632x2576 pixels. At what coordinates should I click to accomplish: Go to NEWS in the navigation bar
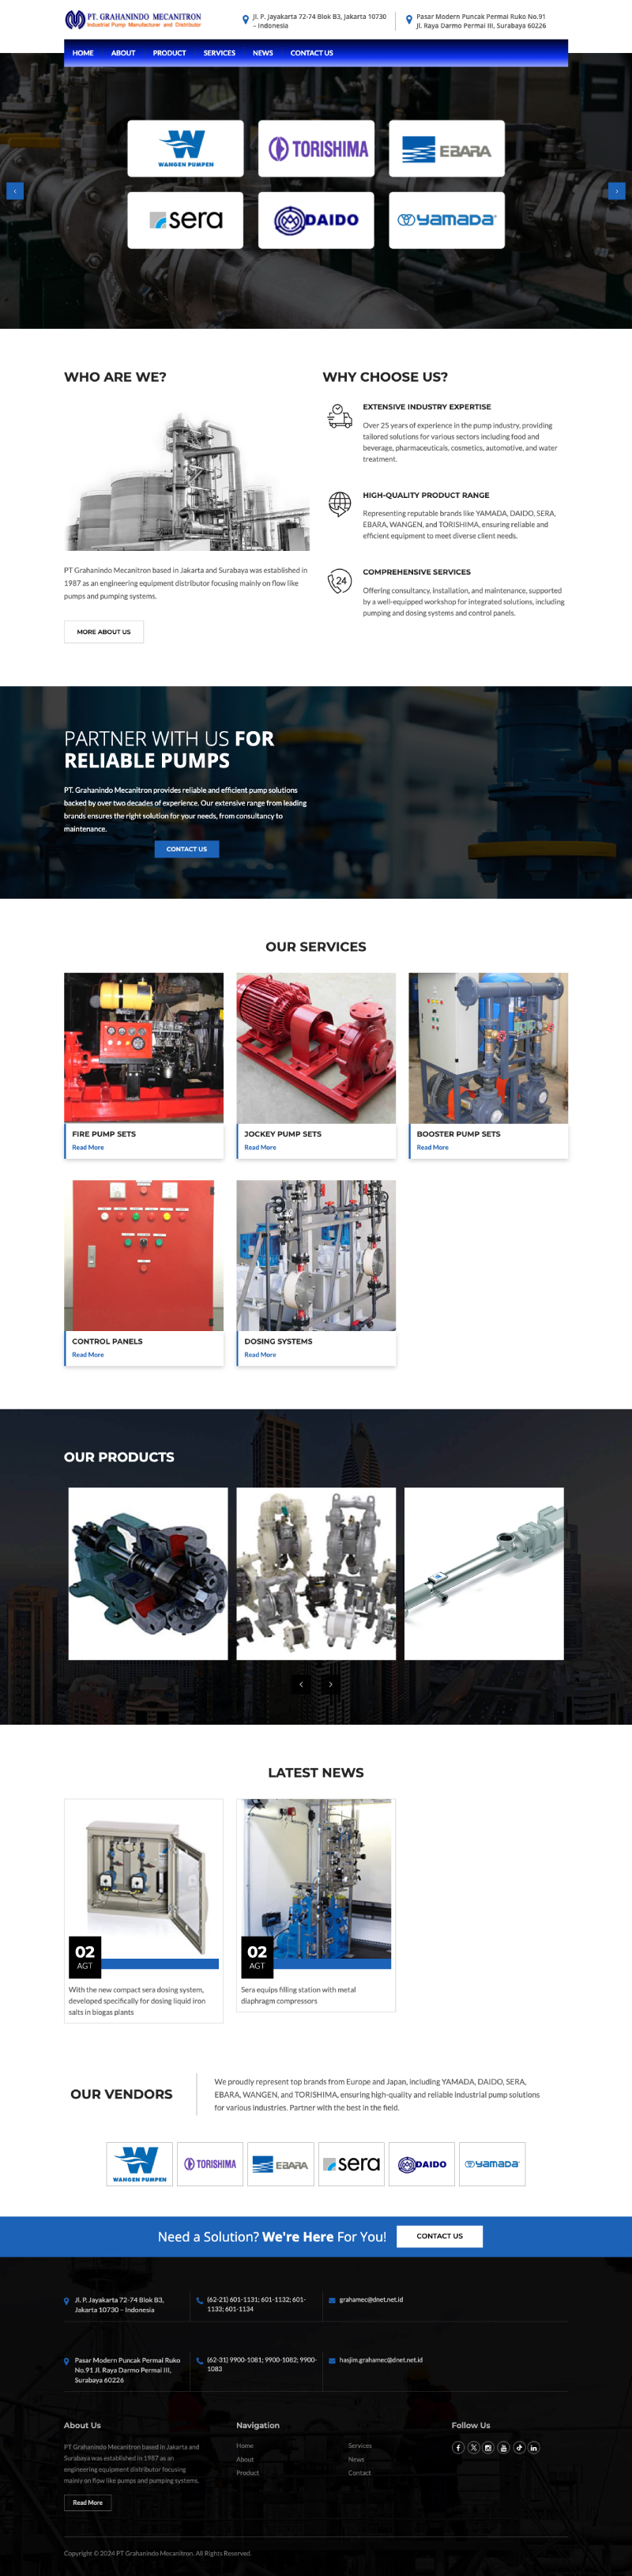[x=263, y=53]
